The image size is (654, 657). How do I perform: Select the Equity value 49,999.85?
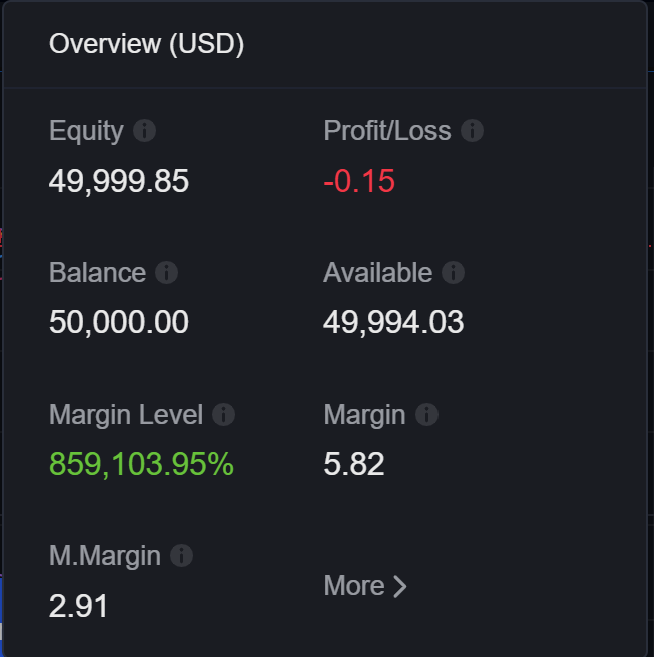coord(119,181)
